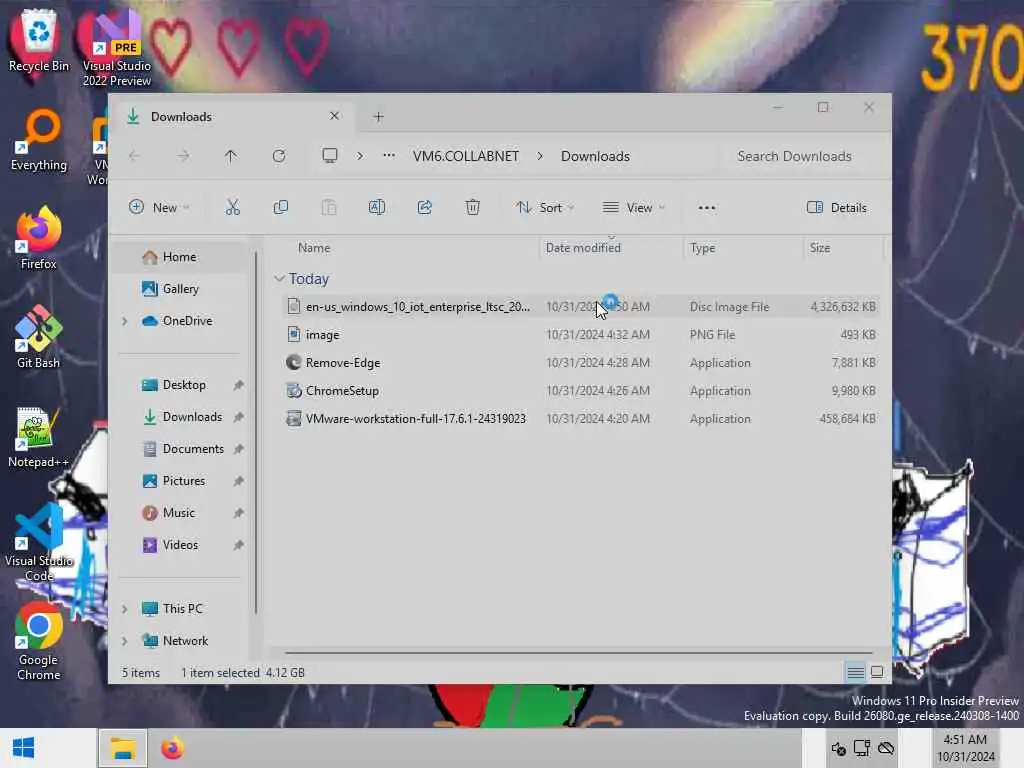This screenshot has width=1024, height=768.
Task: Open Music in quick access
Action: point(178,513)
